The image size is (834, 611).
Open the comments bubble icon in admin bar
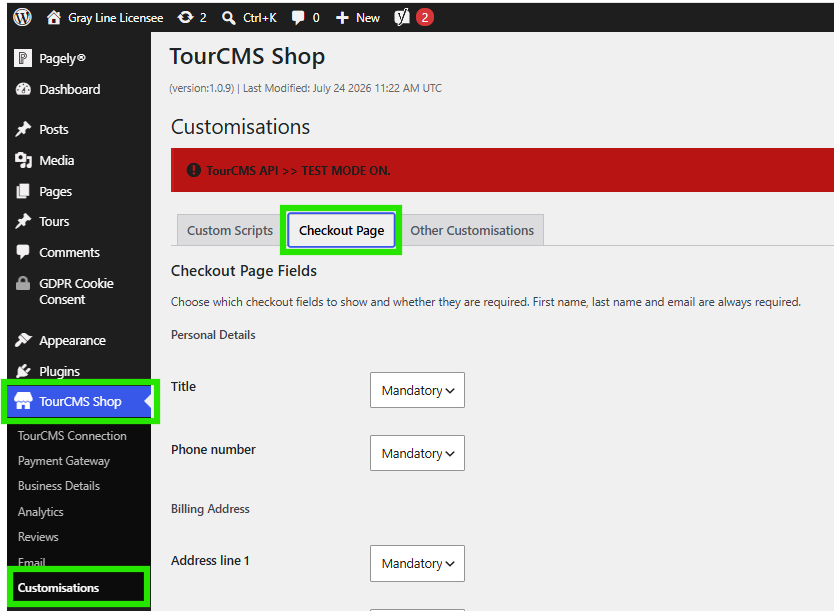click(x=298, y=18)
